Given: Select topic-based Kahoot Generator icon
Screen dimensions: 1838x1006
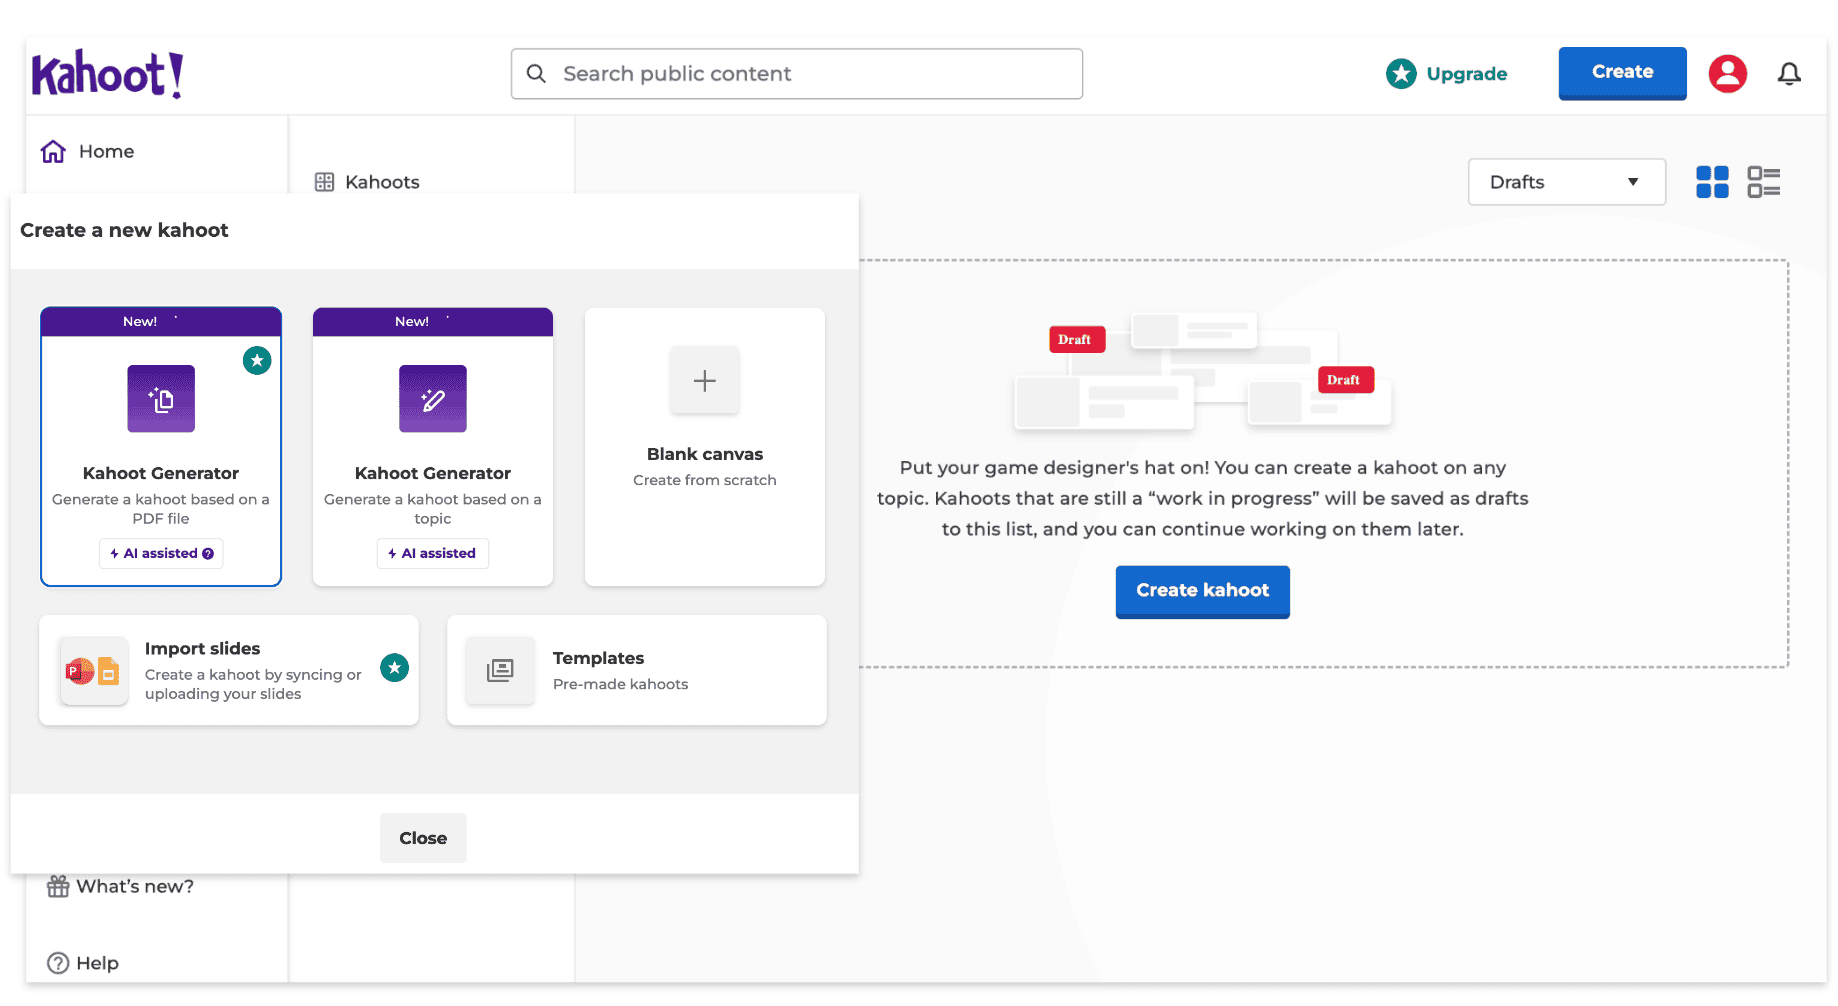Looking at the screenshot, I should [433, 399].
